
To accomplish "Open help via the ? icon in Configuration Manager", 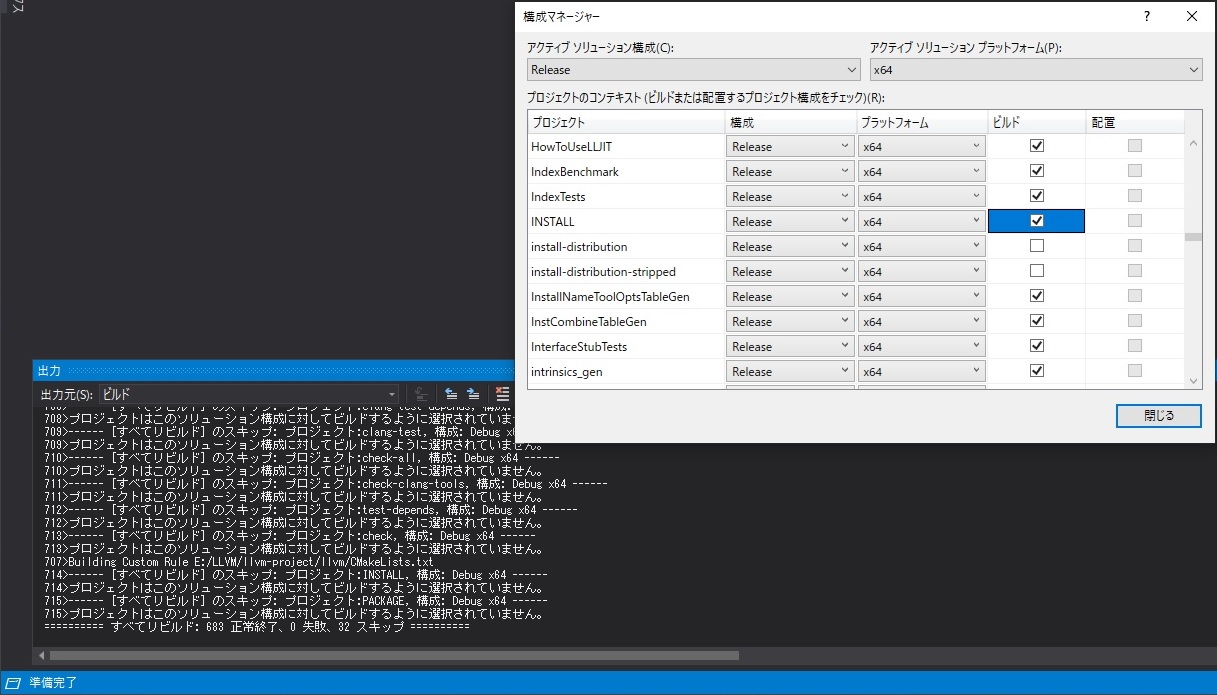I will (1146, 16).
